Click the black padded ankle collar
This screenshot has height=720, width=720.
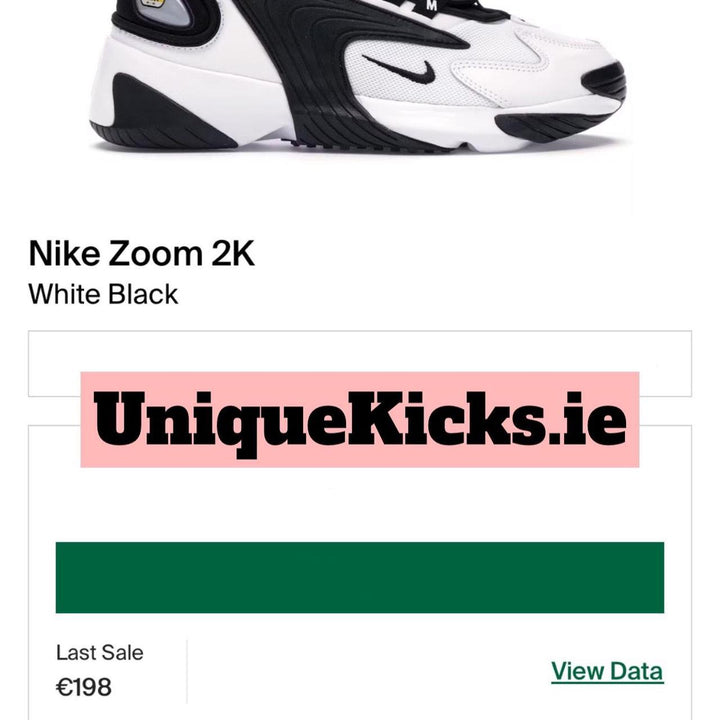[165, 23]
